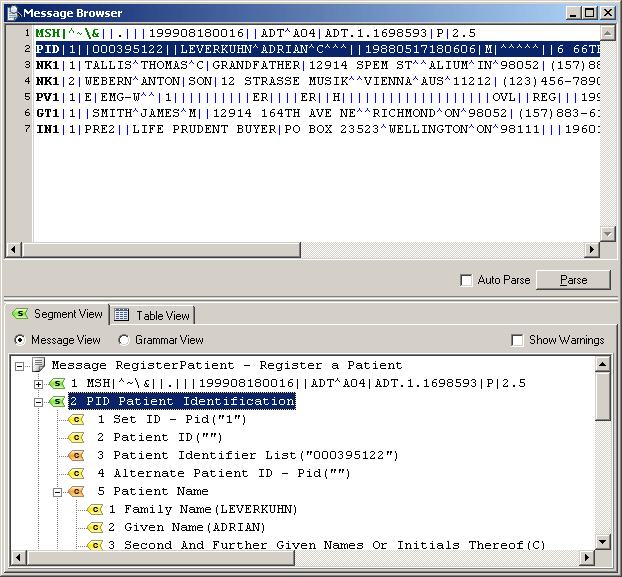Image resolution: width=622 pixels, height=577 pixels.
Task: Select the Message View radio button
Action: click(x=19, y=340)
